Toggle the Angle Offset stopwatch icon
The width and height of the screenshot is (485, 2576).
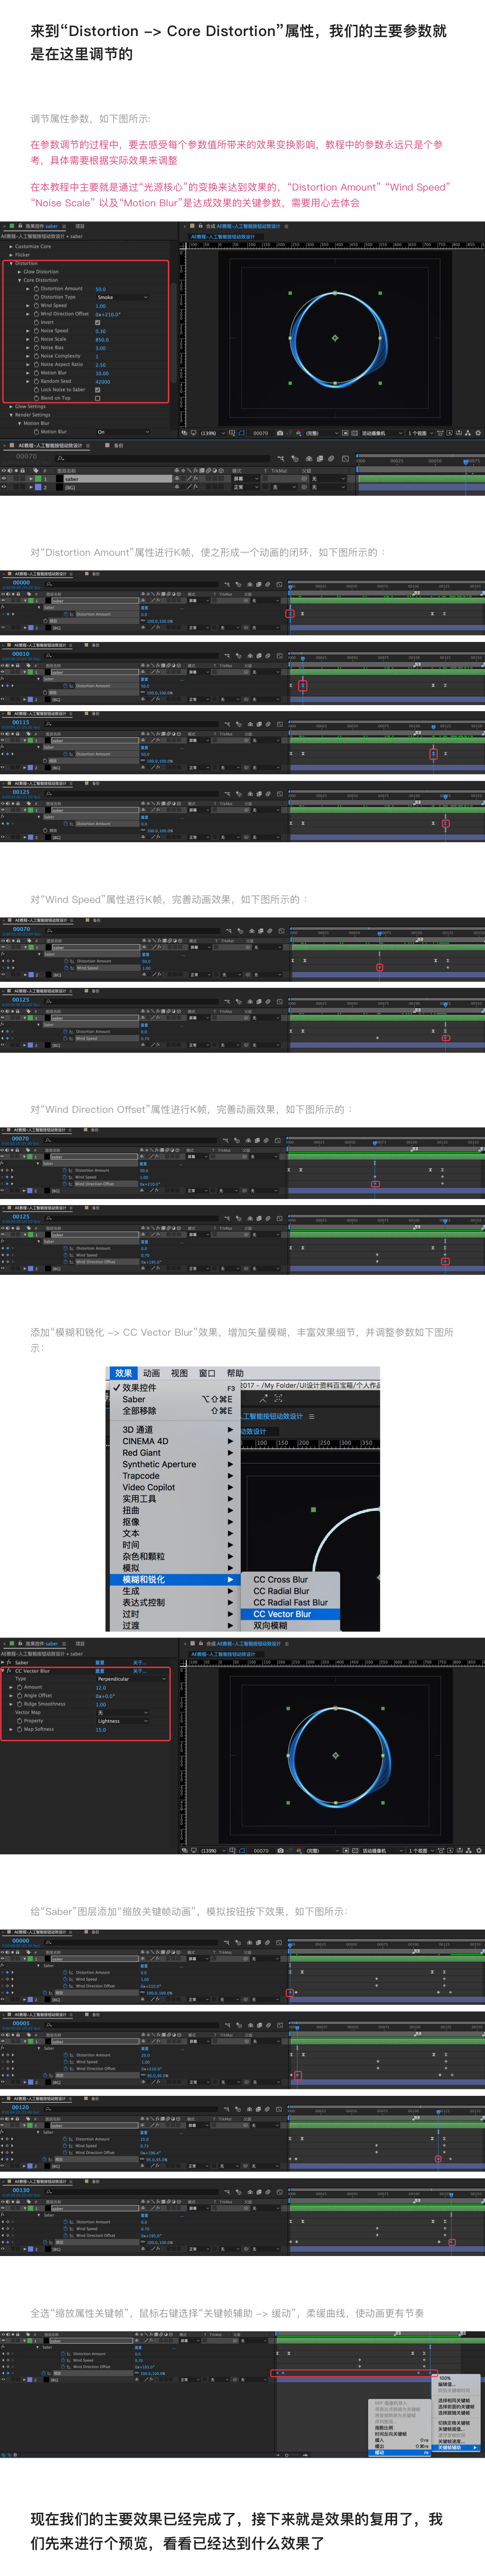[20, 1696]
